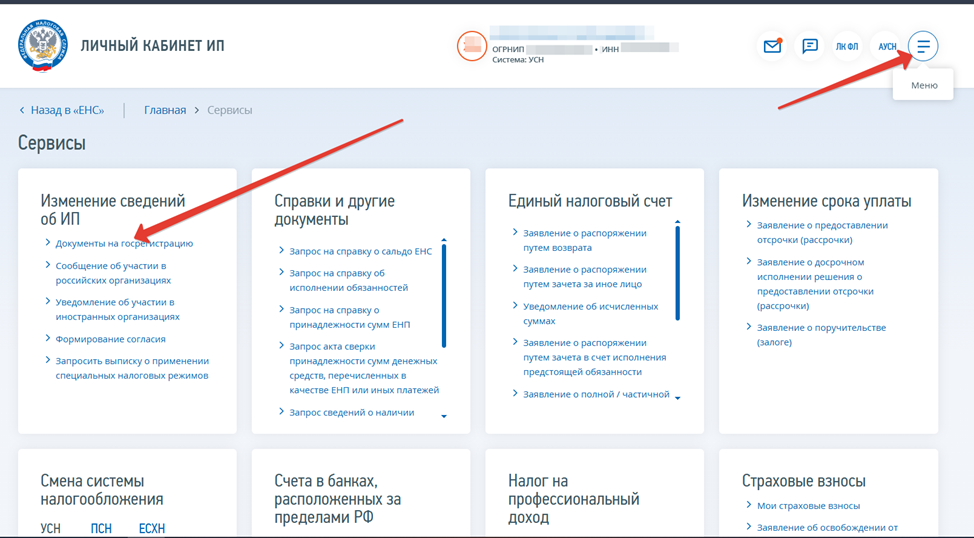Open Заявление об освобождении от link
This screenshot has height=538, width=974.
[827, 527]
